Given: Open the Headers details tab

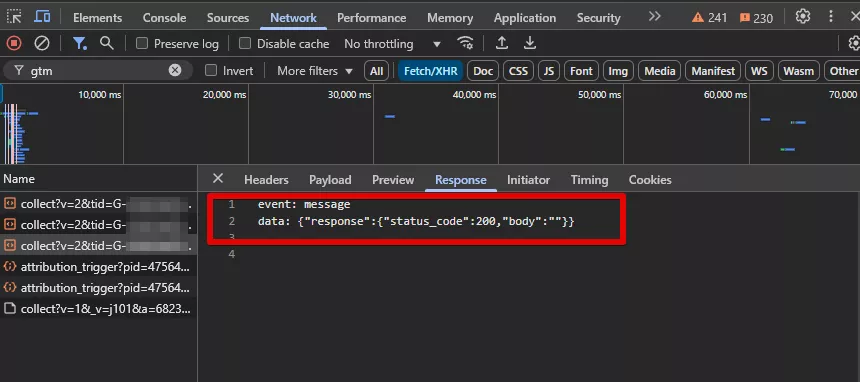Looking at the screenshot, I should [x=266, y=180].
